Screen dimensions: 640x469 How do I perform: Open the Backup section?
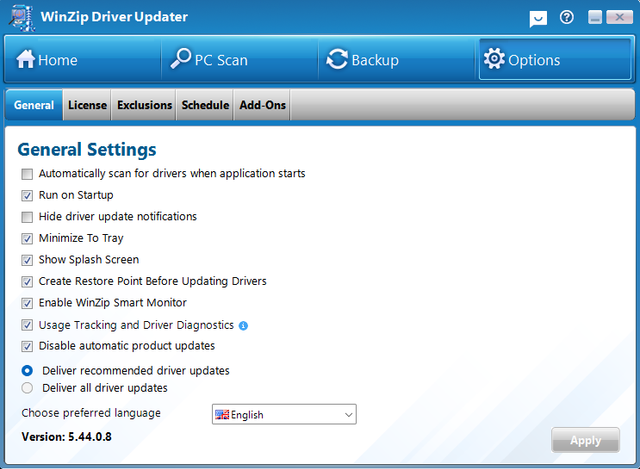point(397,60)
